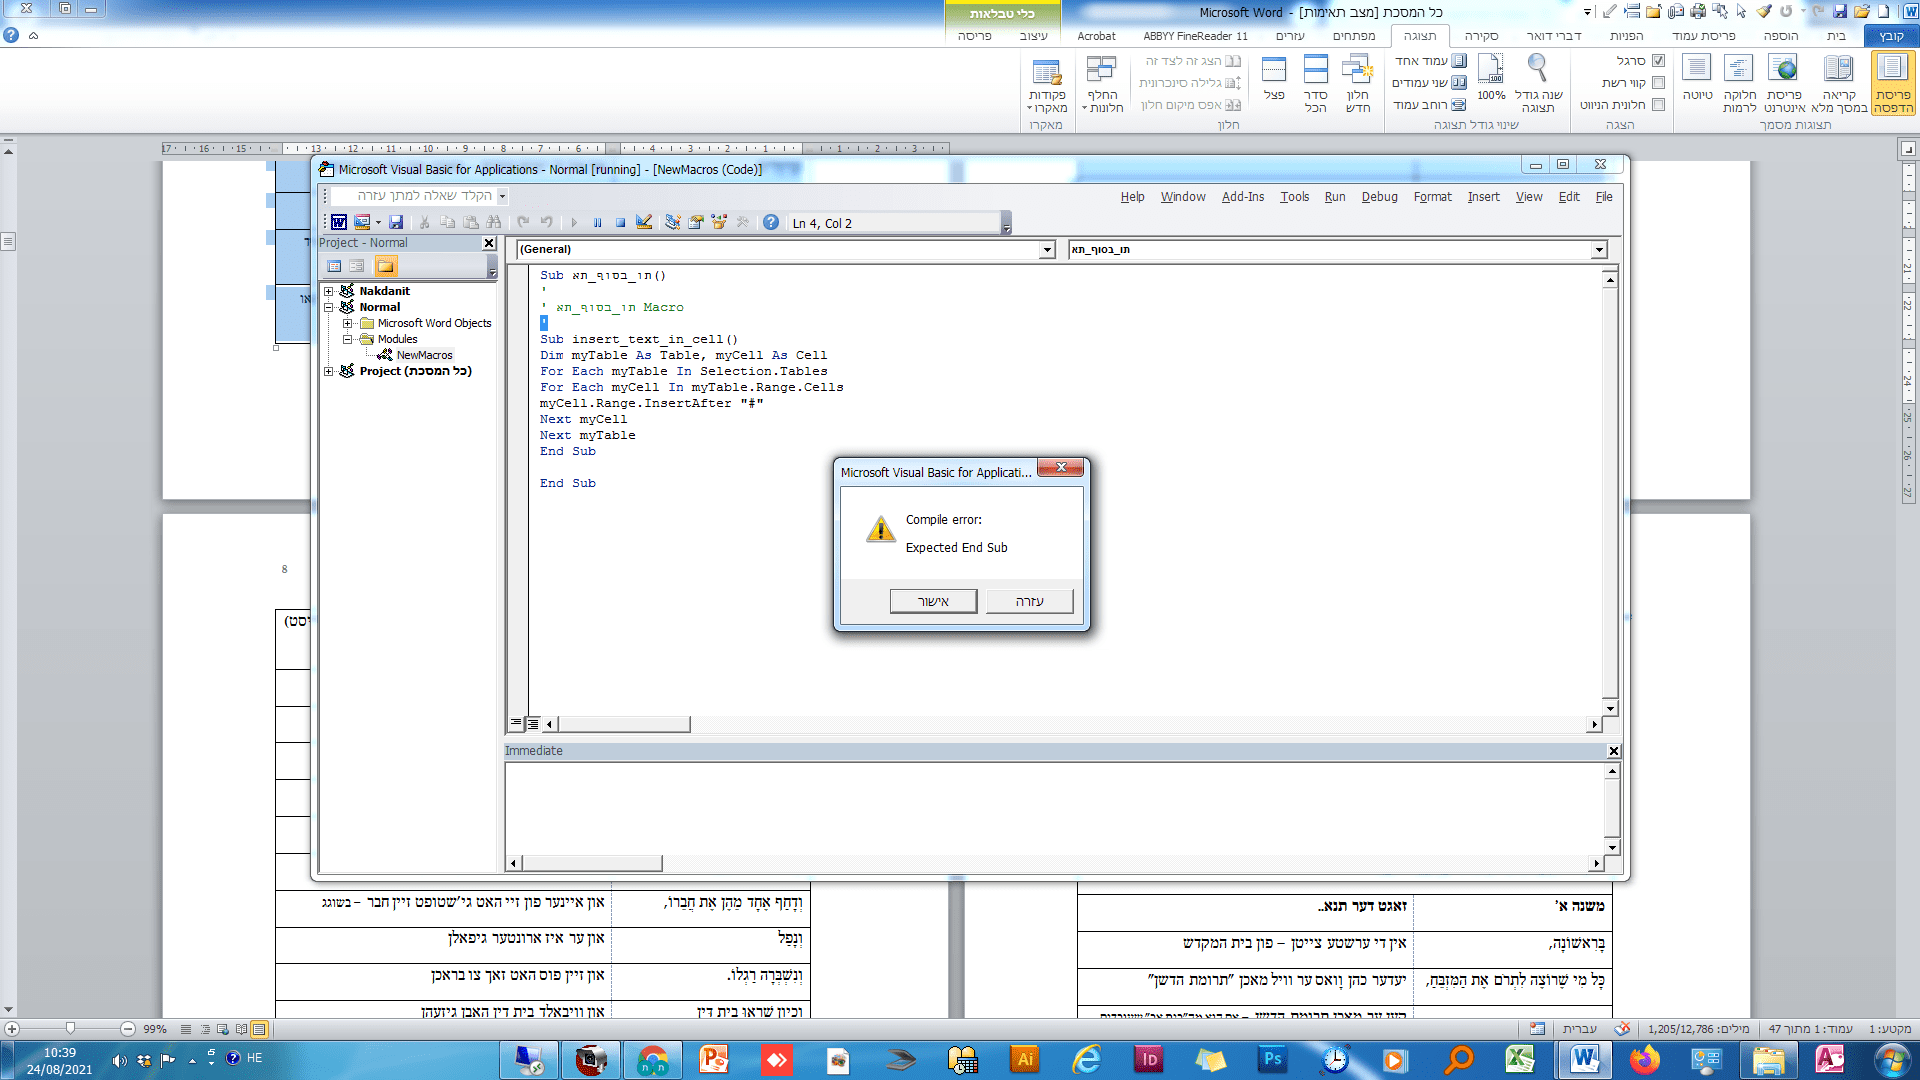Image resolution: width=1920 pixels, height=1080 pixels.
Task: Click the אישור button in error dialog
Action: tap(933, 601)
